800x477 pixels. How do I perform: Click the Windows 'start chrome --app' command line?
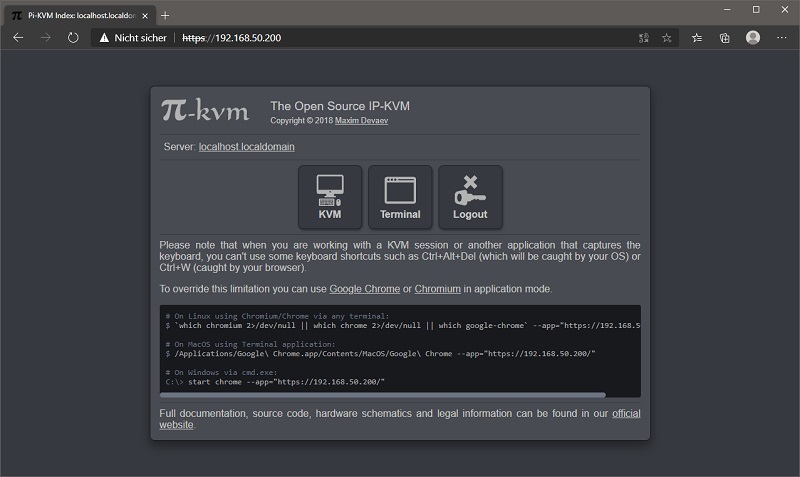click(275, 382)
